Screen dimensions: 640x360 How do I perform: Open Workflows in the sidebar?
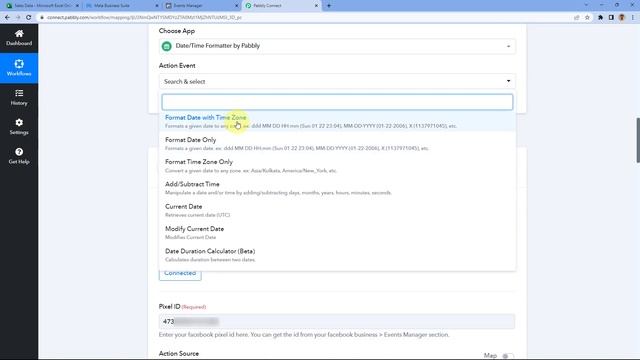click(x=19, y=68)
